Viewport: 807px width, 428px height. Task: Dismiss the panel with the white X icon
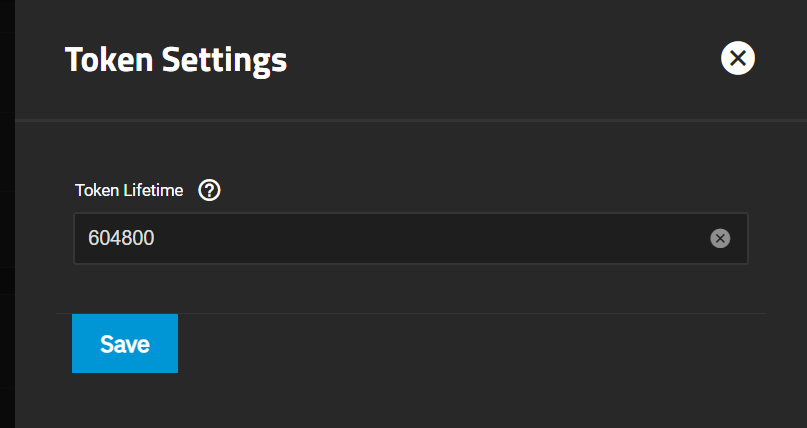click(x=738, y=58)
